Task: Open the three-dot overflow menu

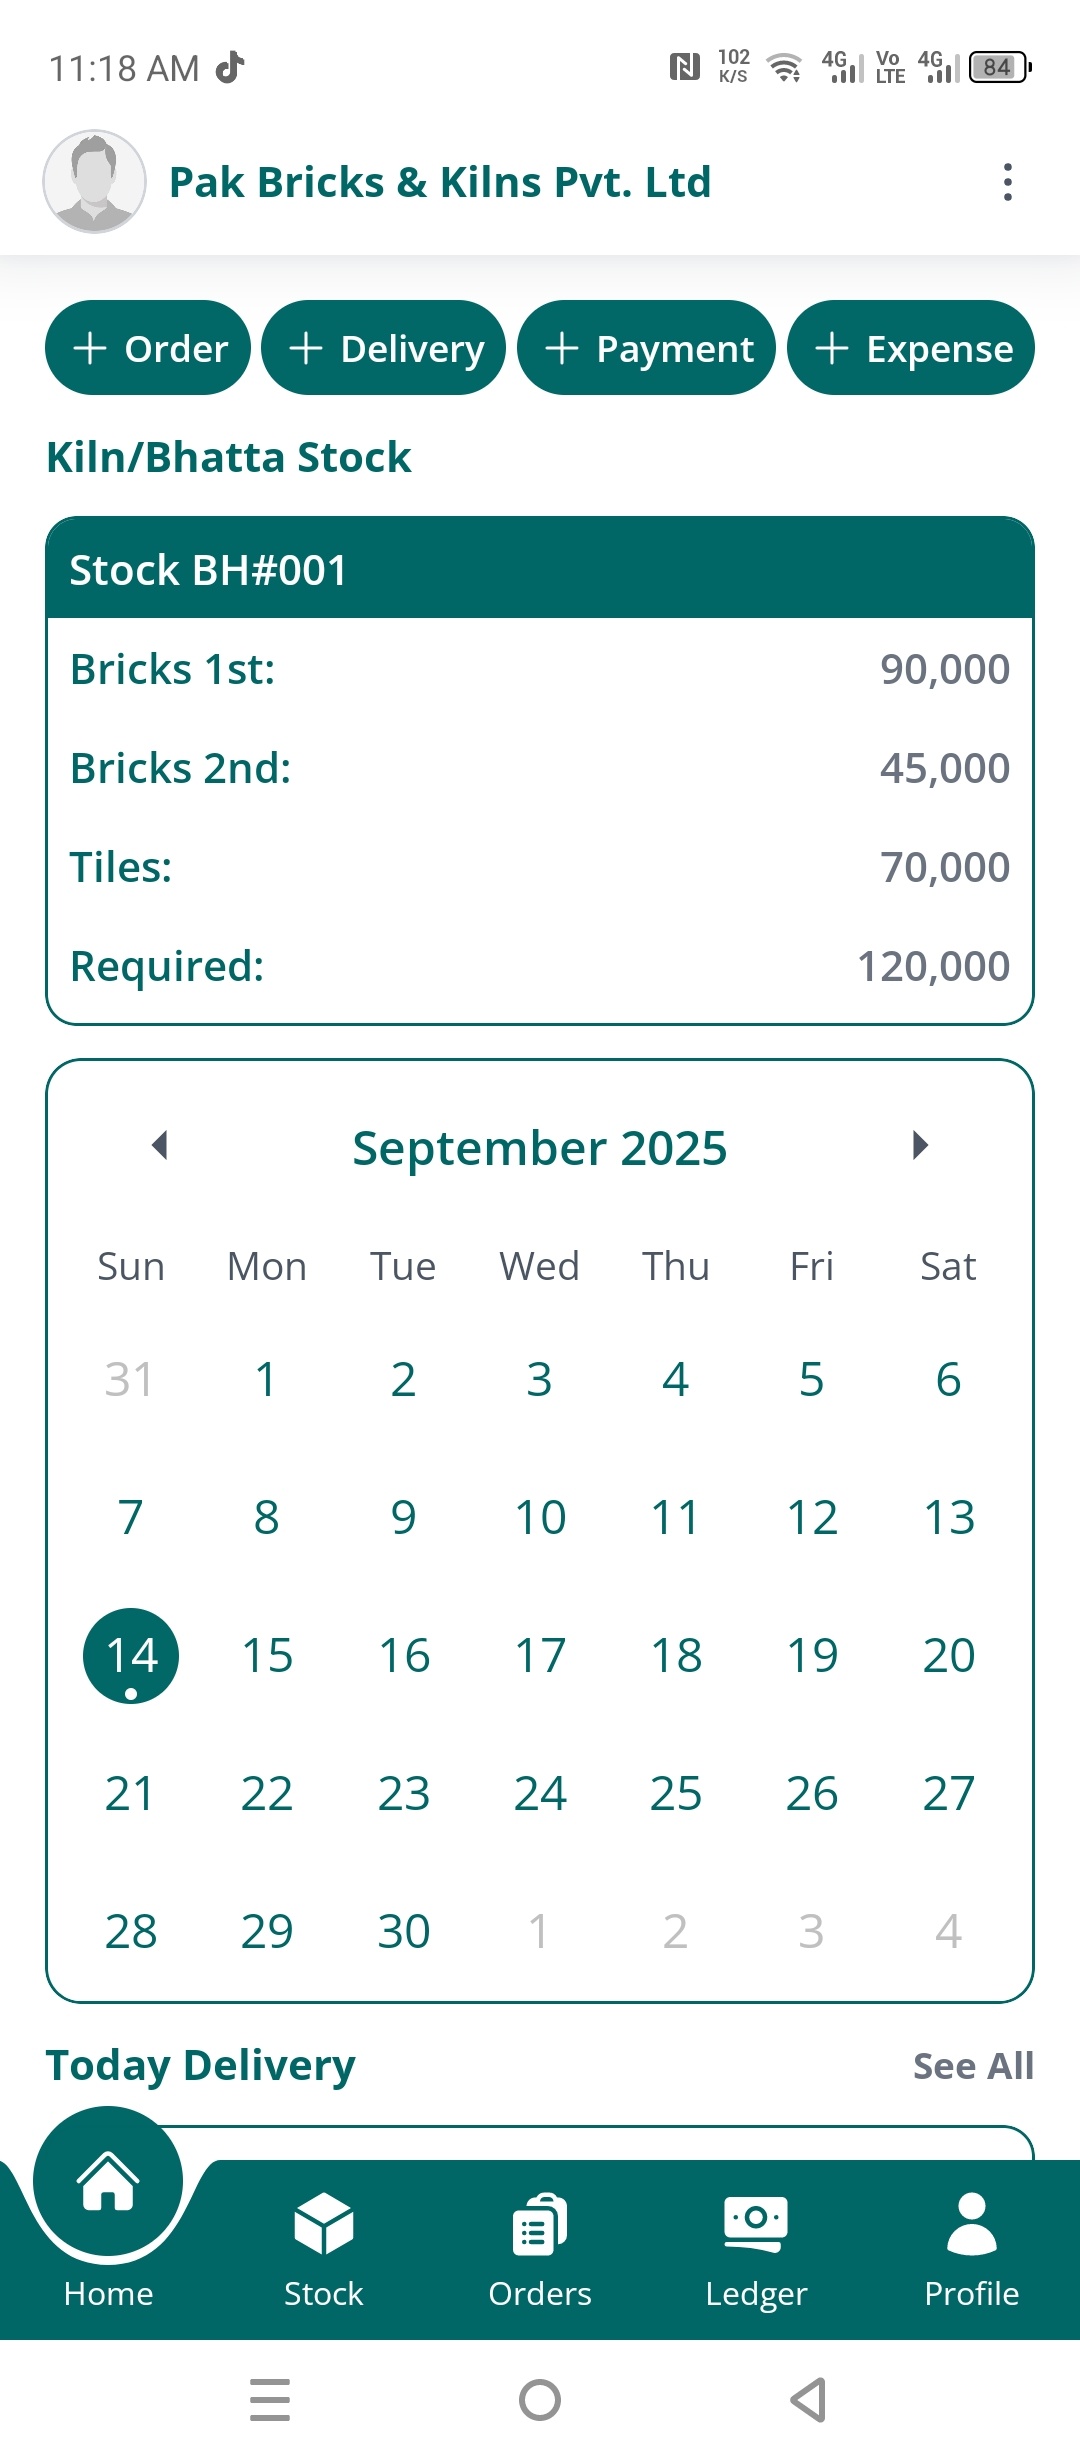Action: 1007,182
